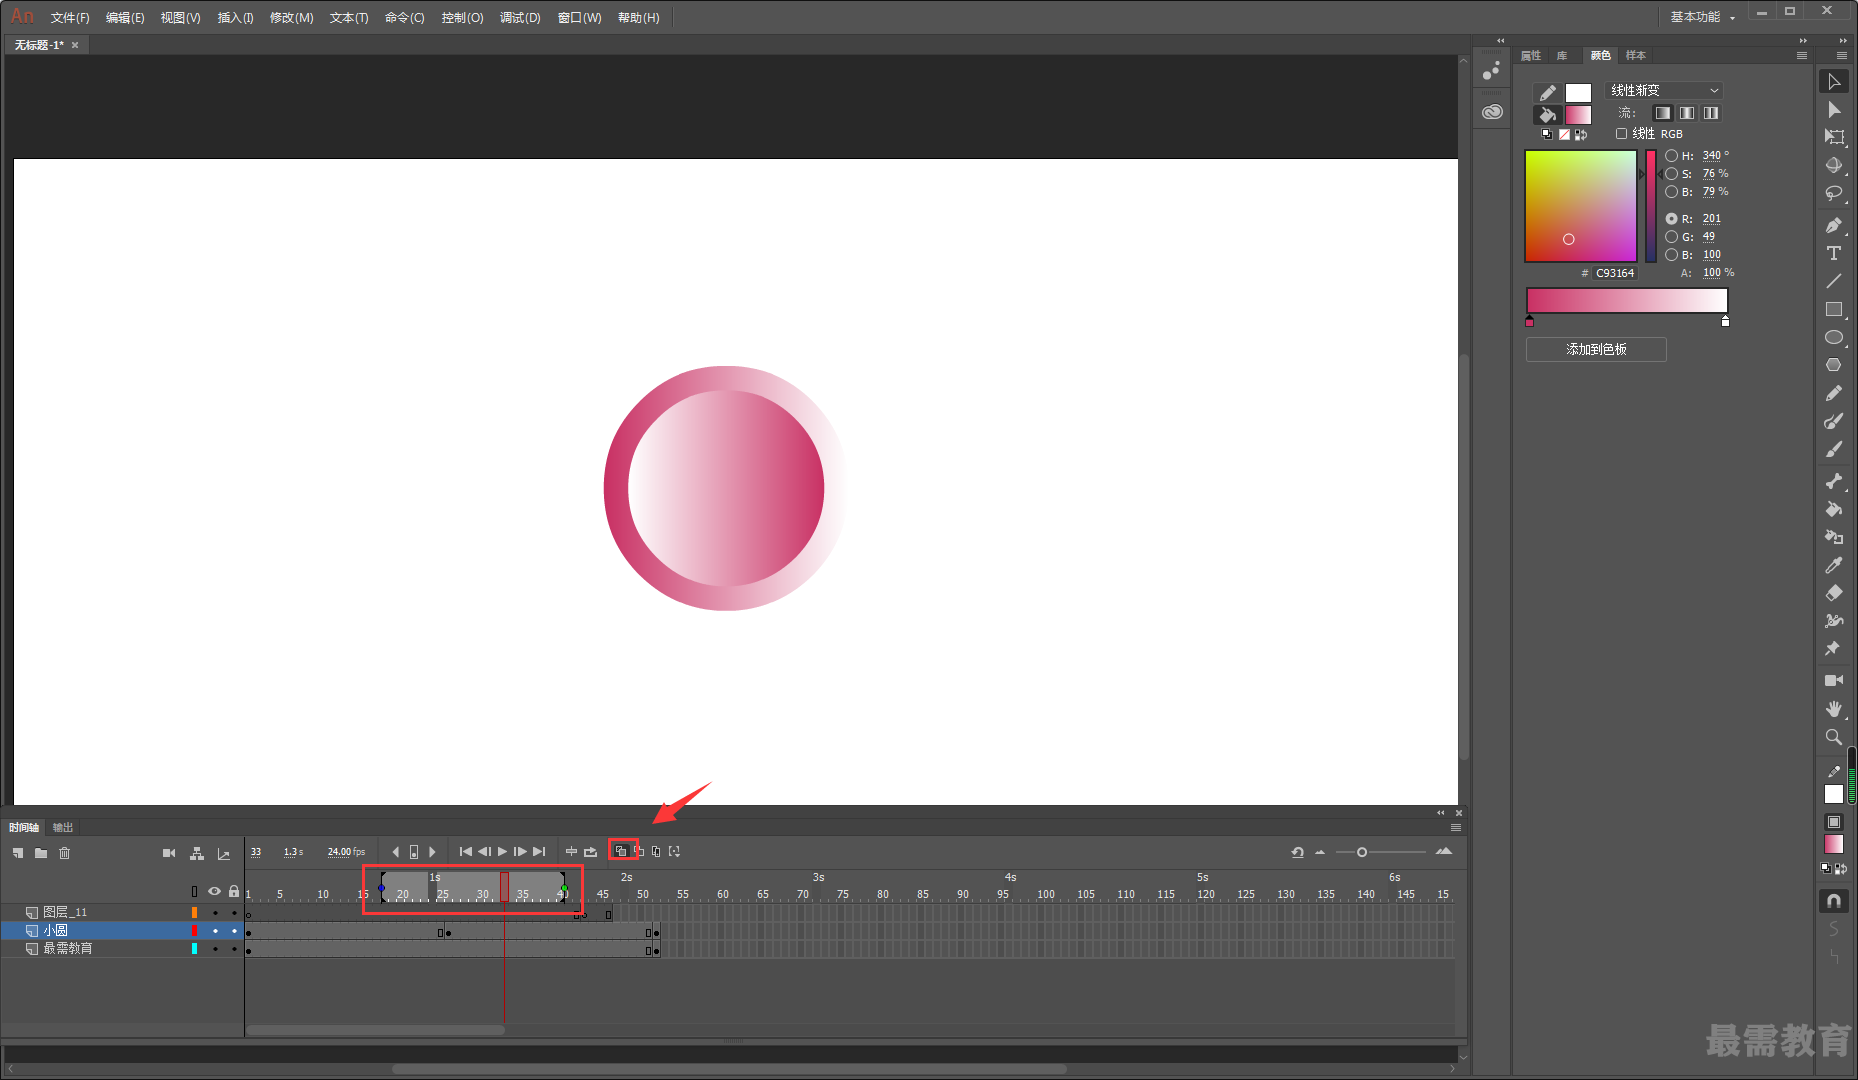Select the H hue radio button
The height and width of the screenshot is (1080, 1858).
[1671, 156]
